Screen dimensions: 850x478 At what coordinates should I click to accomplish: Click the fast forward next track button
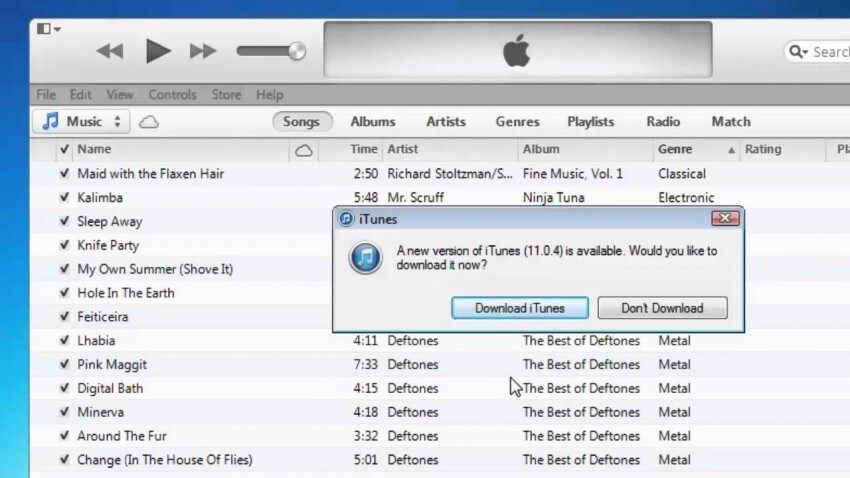pyautogui.click(x=203, y=51)
